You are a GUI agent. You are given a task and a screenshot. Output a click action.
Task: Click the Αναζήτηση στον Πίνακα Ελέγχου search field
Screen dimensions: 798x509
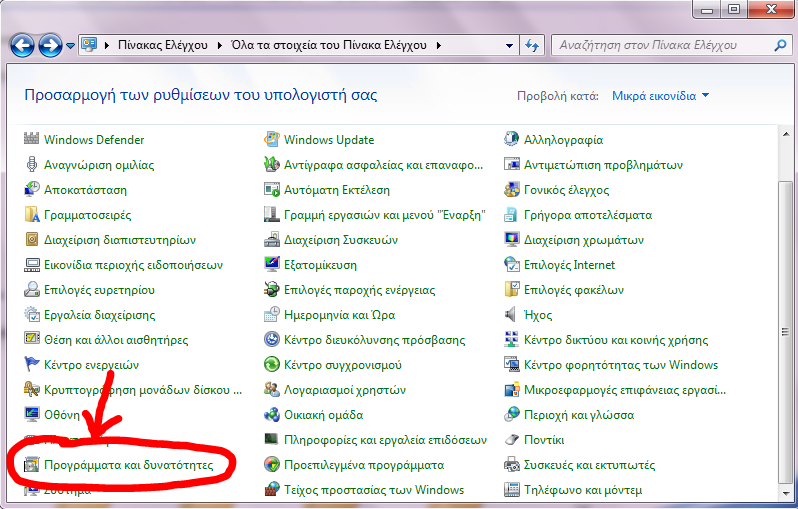point(660,46)
